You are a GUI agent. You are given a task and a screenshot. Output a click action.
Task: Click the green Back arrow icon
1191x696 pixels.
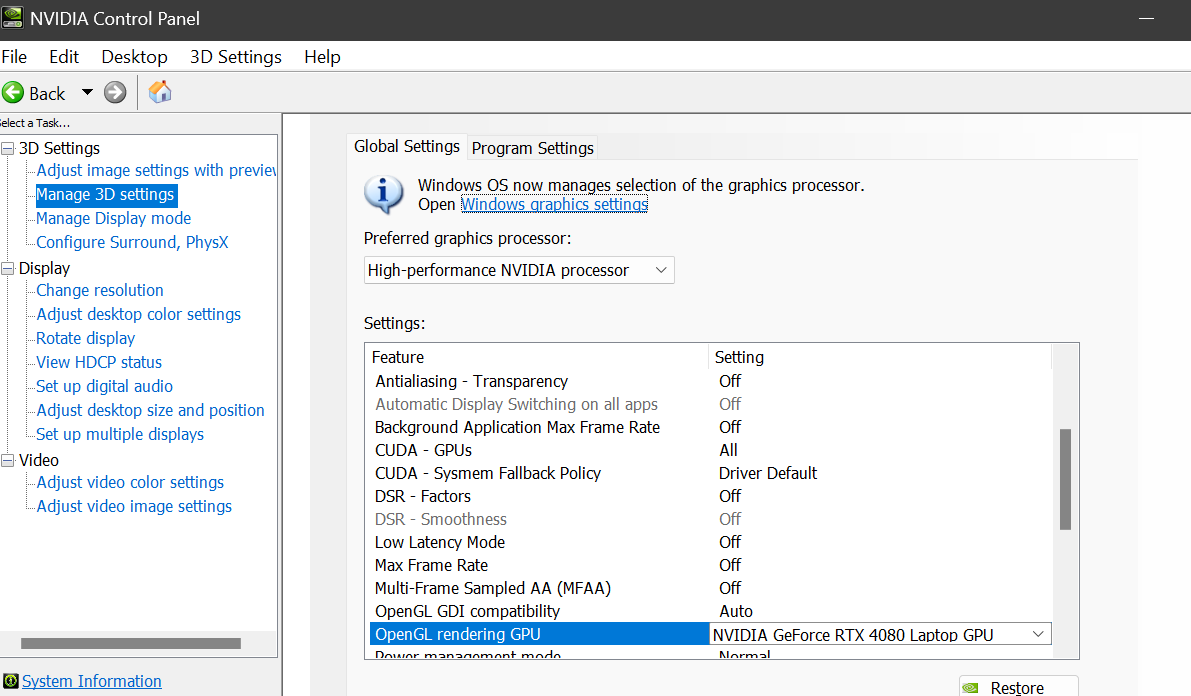(13, 93)
